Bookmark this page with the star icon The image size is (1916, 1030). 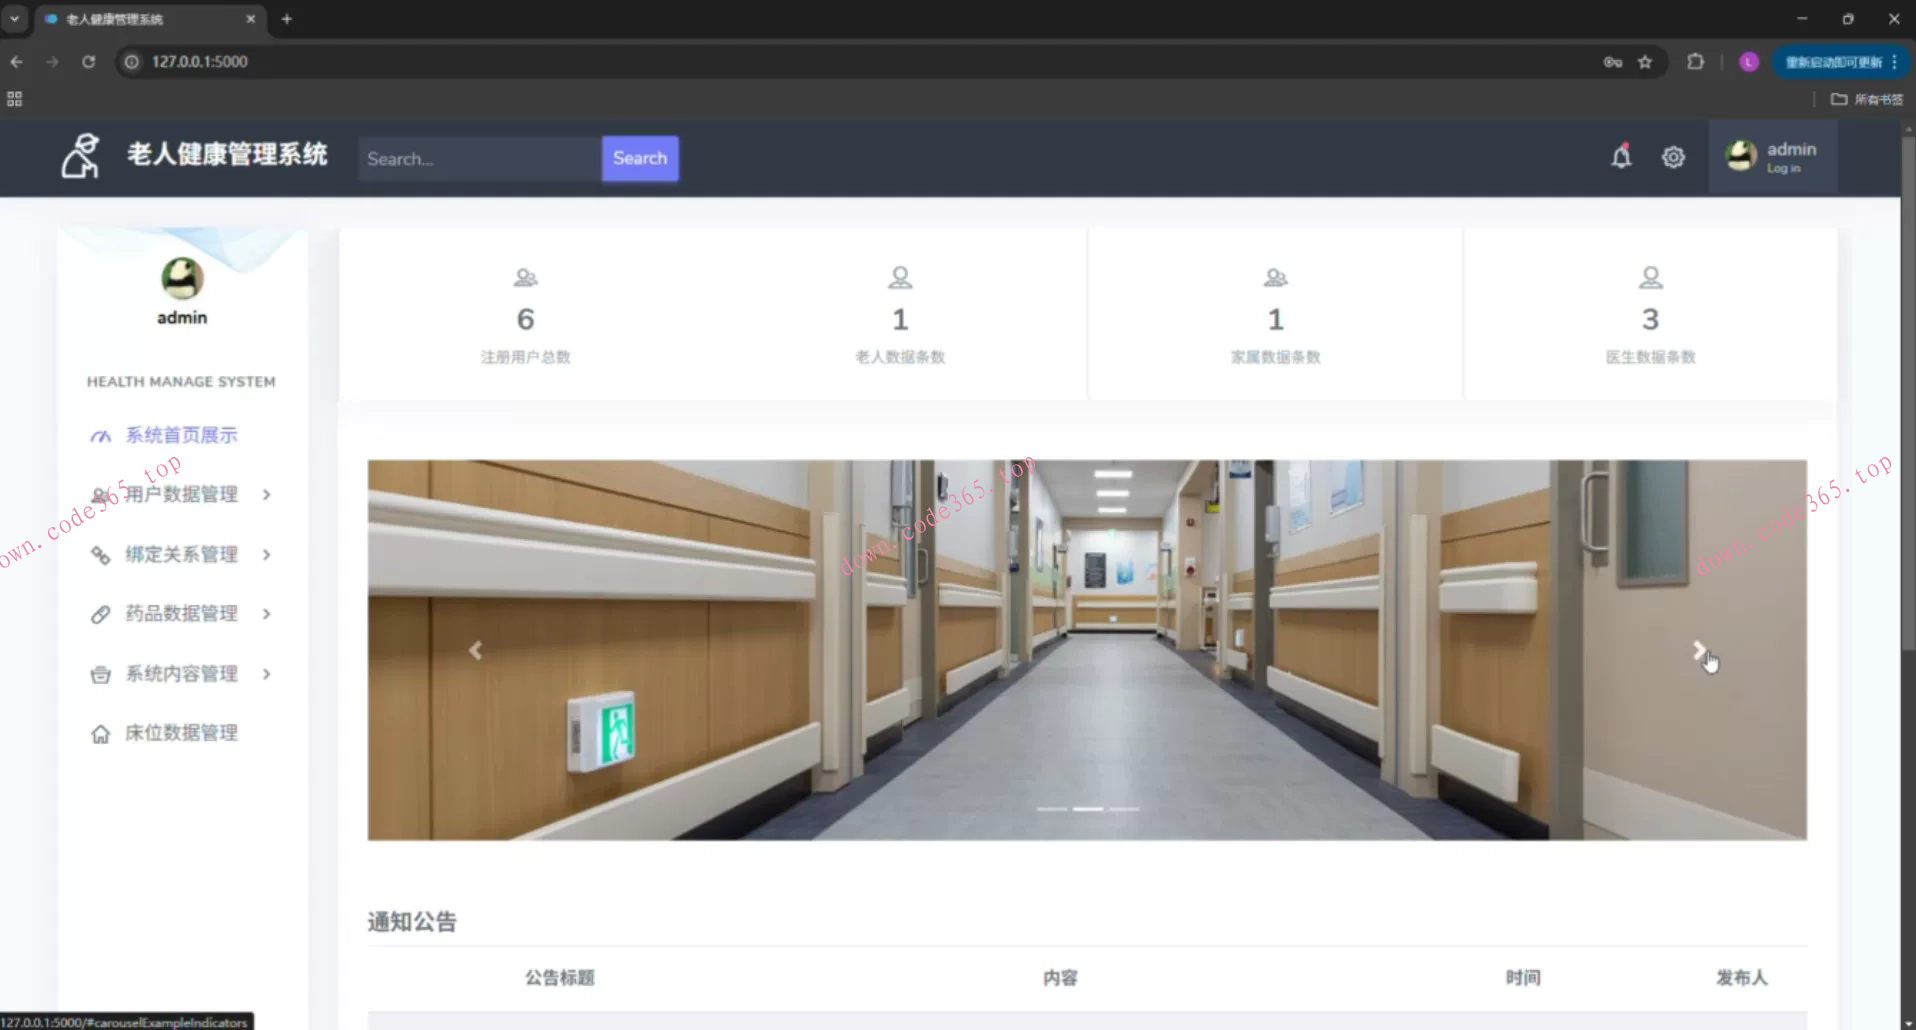point(1645,62)
